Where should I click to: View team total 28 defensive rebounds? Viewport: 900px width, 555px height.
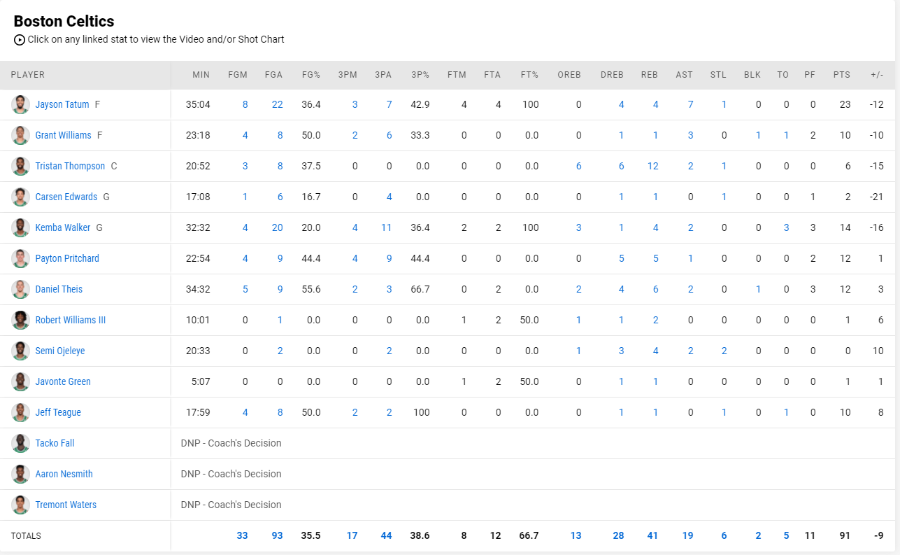(x=618, y=535)
